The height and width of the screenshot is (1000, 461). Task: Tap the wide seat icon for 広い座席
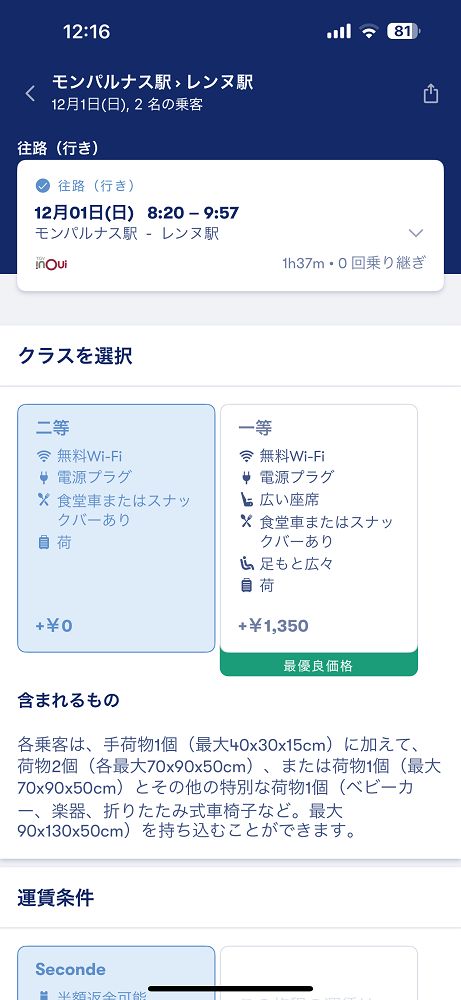(246, 499)
